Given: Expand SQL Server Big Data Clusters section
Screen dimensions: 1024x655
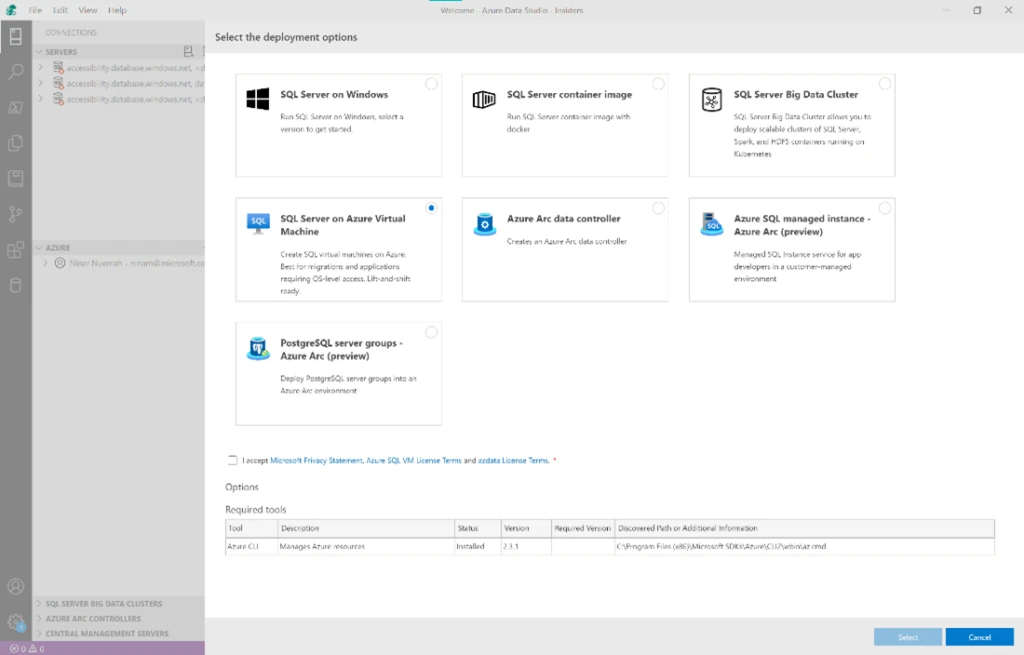Looking at the screenshot, I should click(103, 604).
